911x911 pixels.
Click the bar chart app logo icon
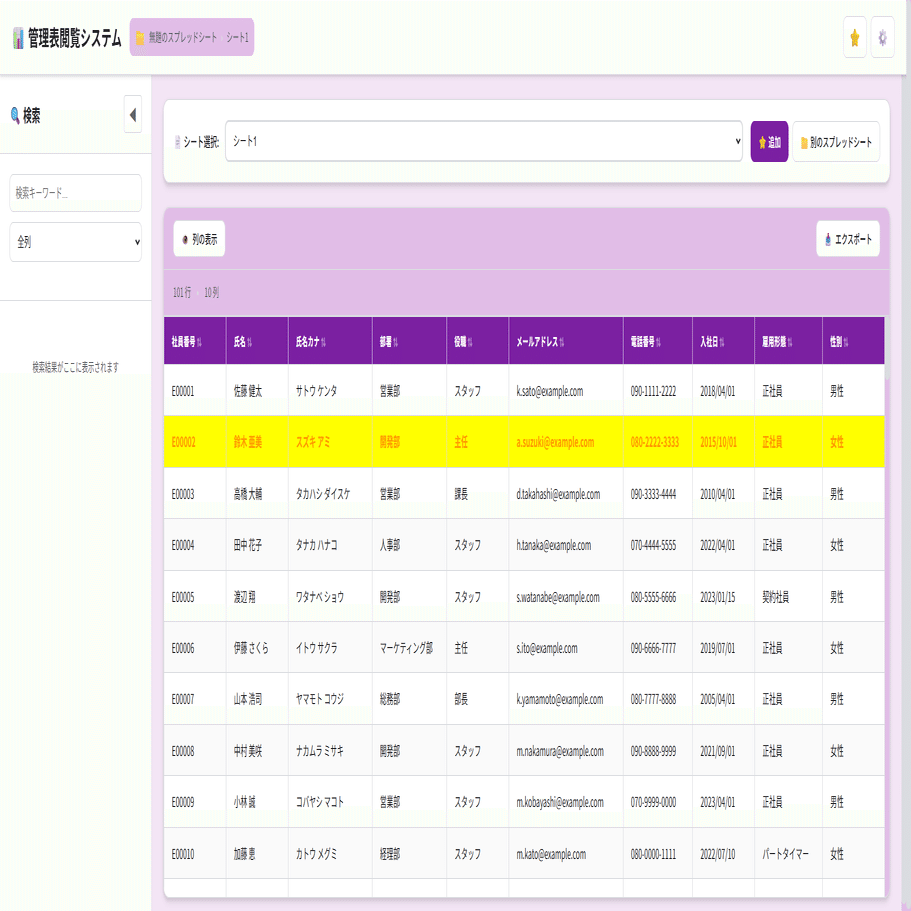[19, 38]
